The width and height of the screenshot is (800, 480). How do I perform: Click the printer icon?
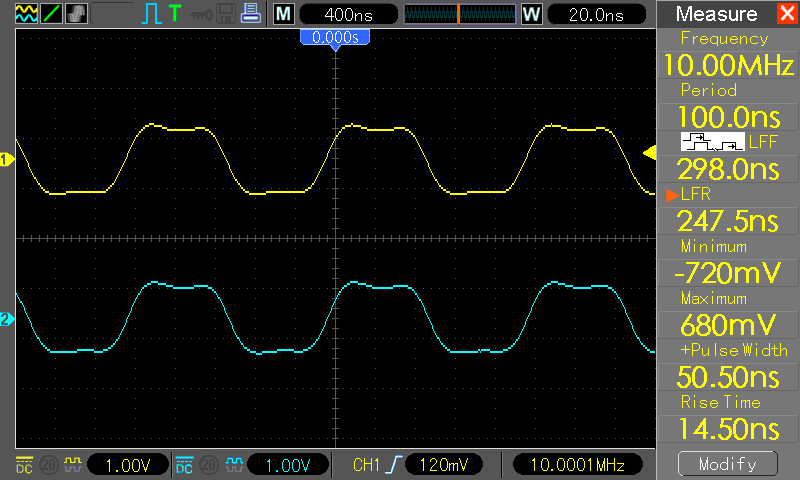coord(251,13)
